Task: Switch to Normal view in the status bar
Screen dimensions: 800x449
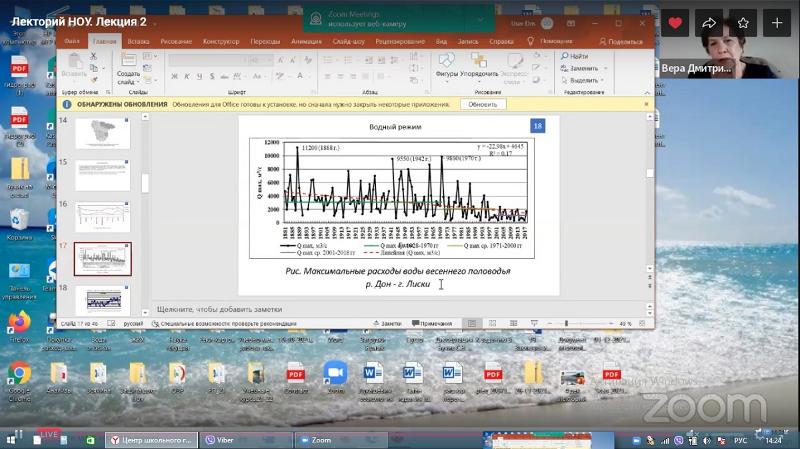Action: pyautogui.click(x=471, y=324)
